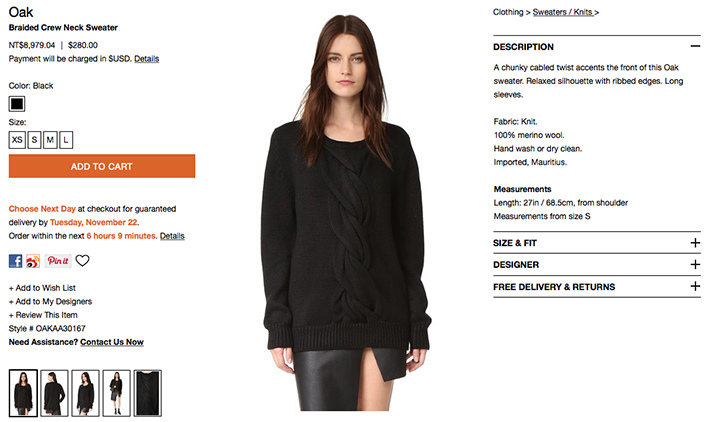Add the sweater to cart

tap(102, 166)
